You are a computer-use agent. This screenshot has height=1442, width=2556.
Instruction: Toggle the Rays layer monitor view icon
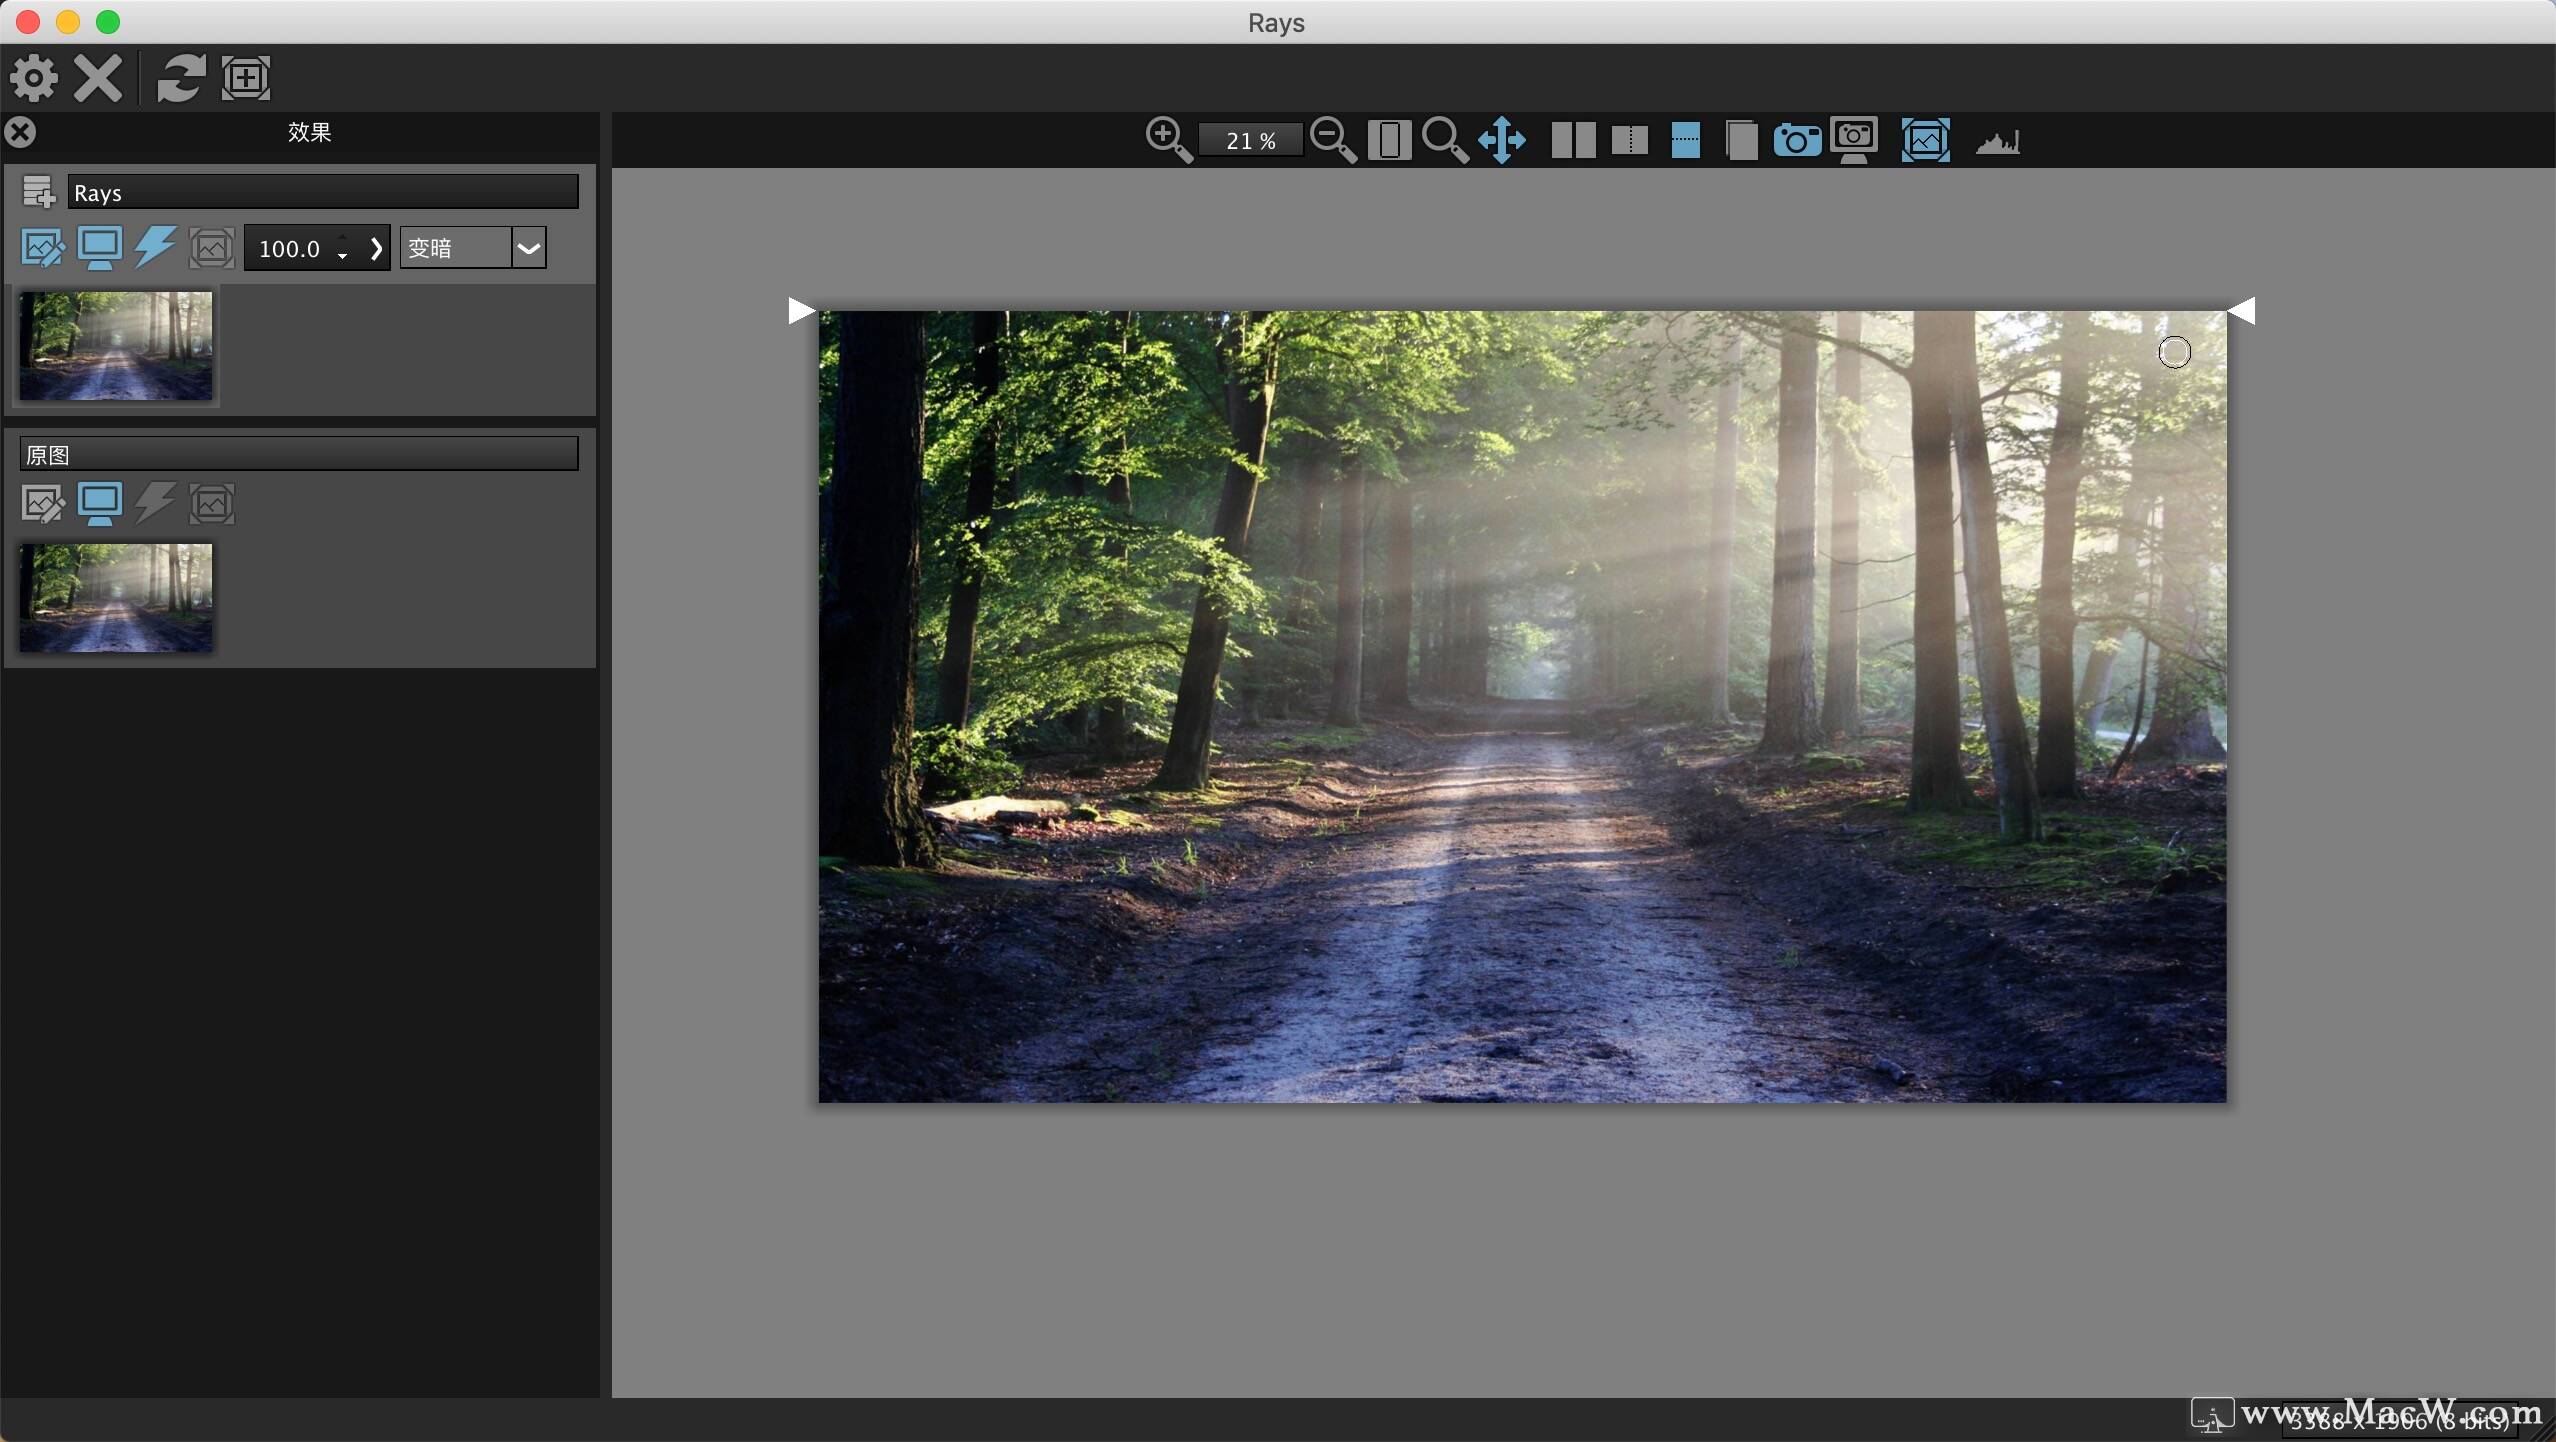(99, 248)
